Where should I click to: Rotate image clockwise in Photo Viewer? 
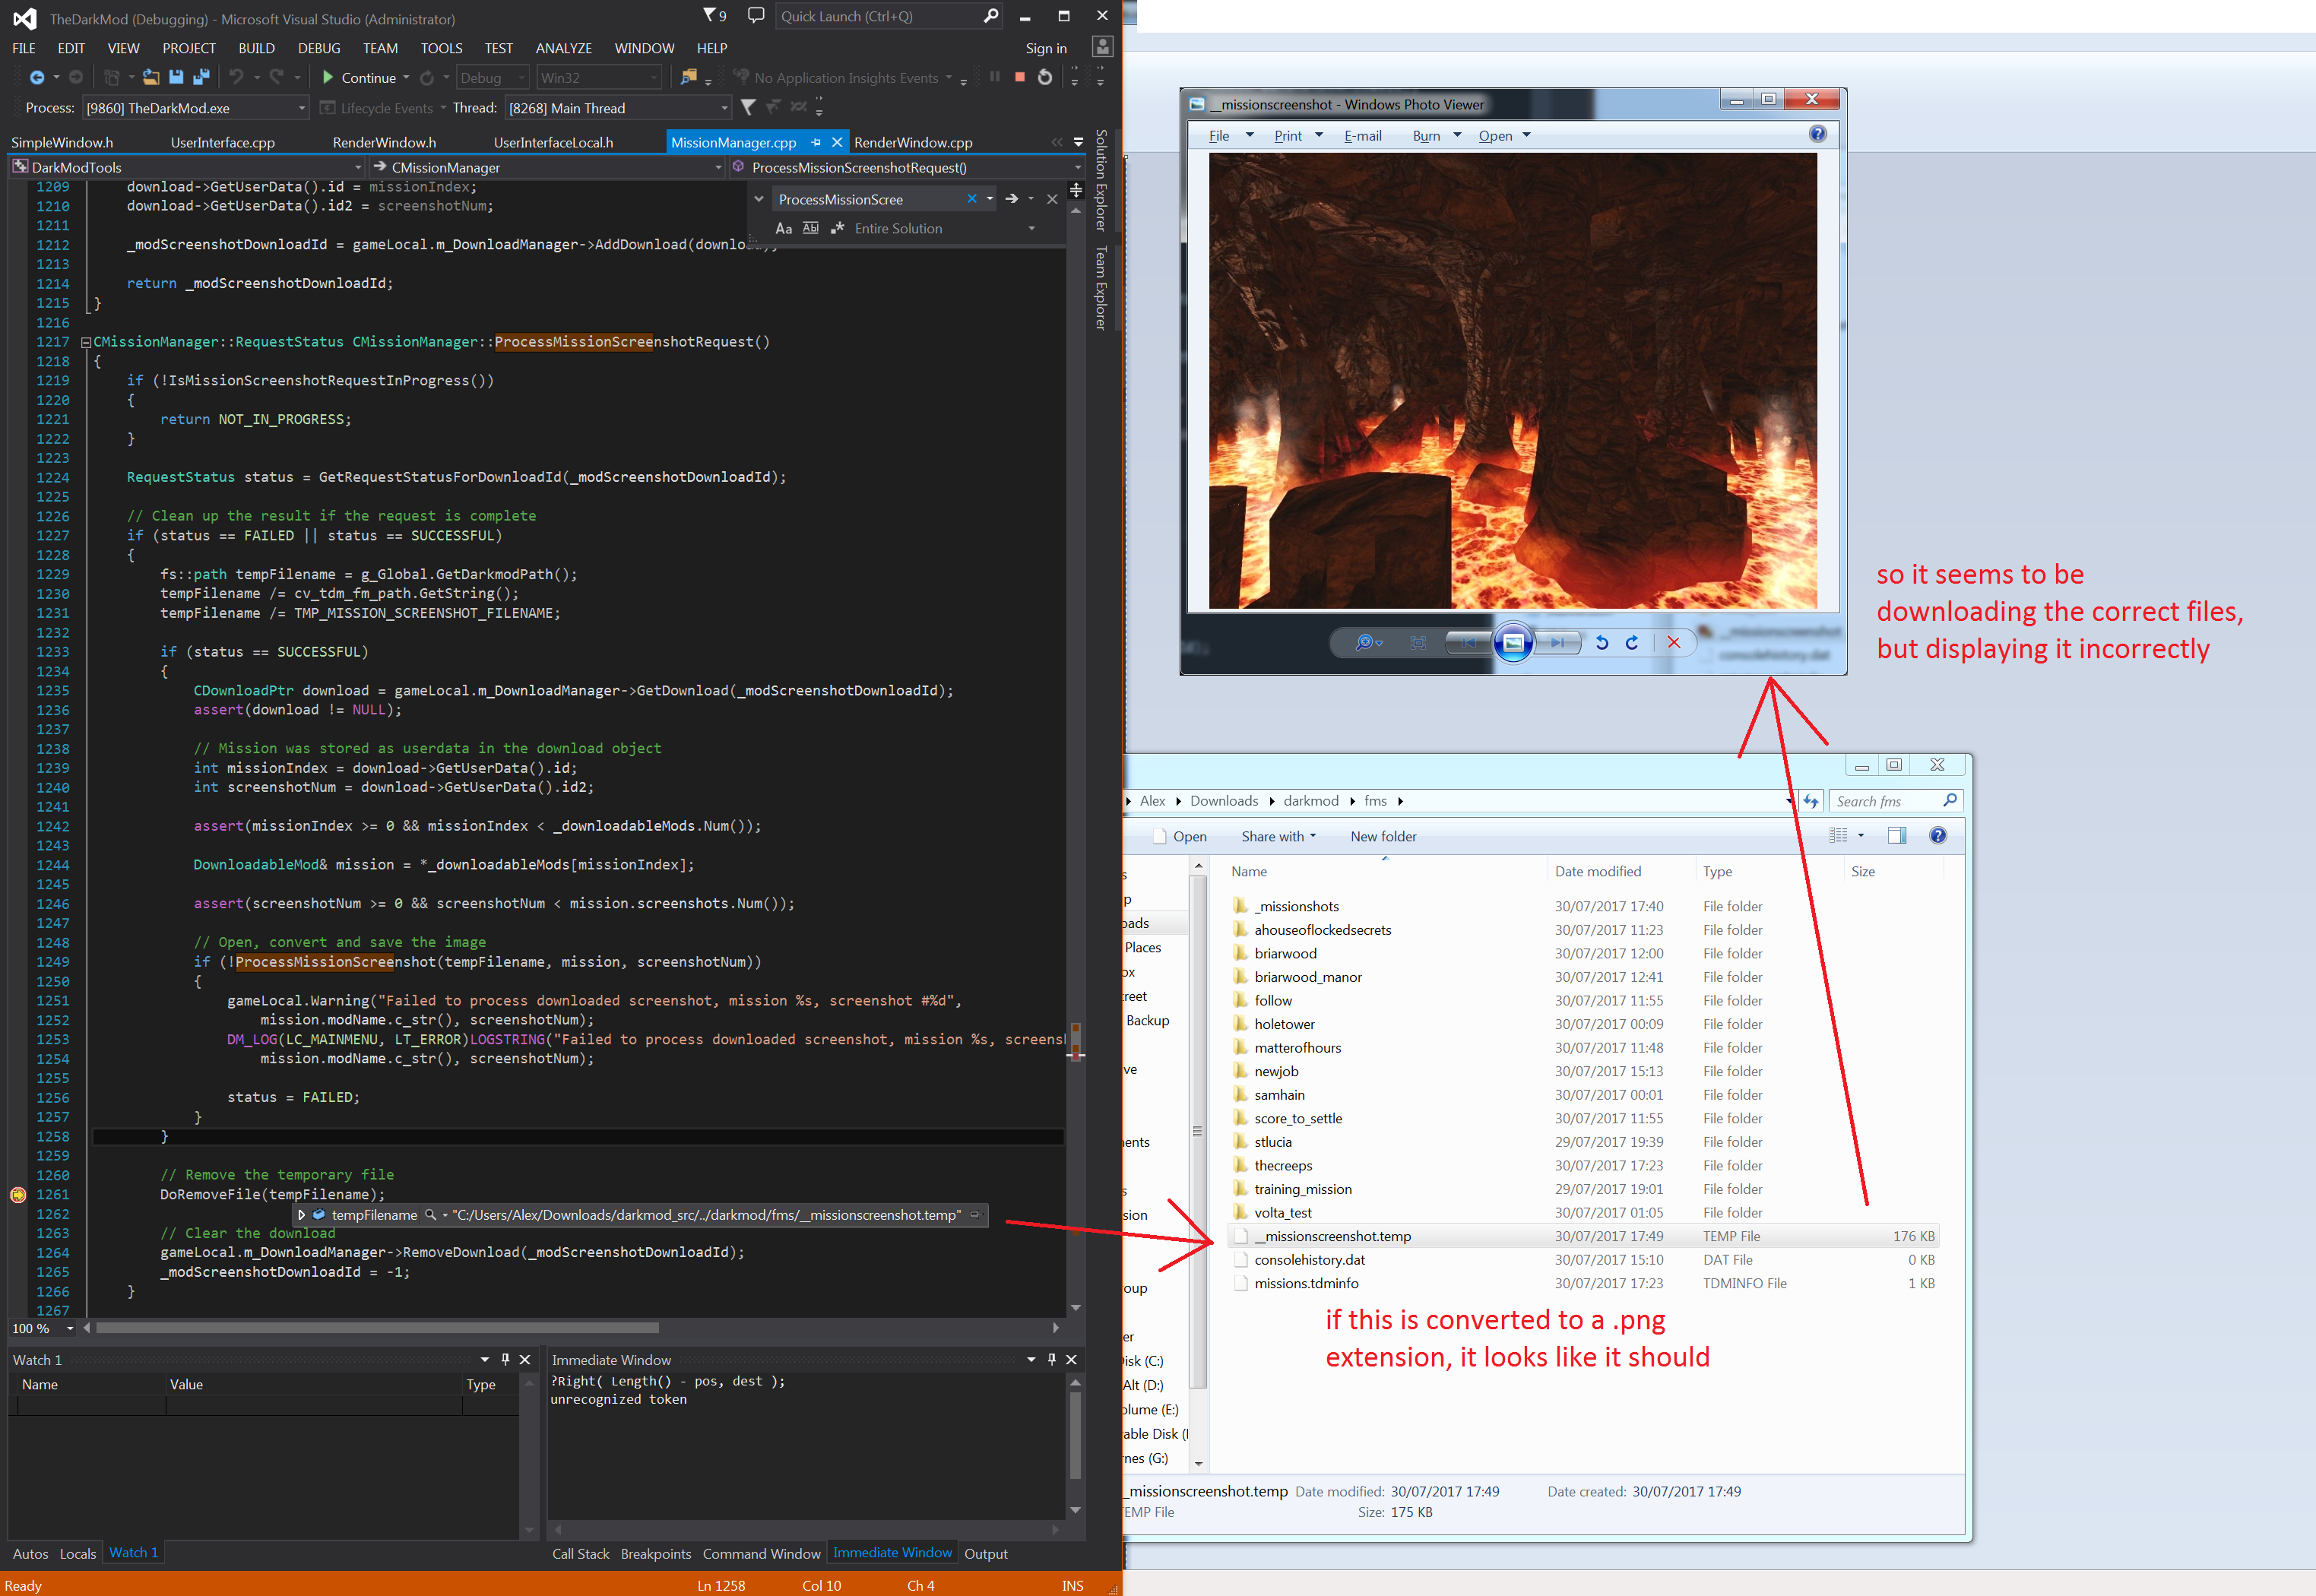tap(1632, 643)
